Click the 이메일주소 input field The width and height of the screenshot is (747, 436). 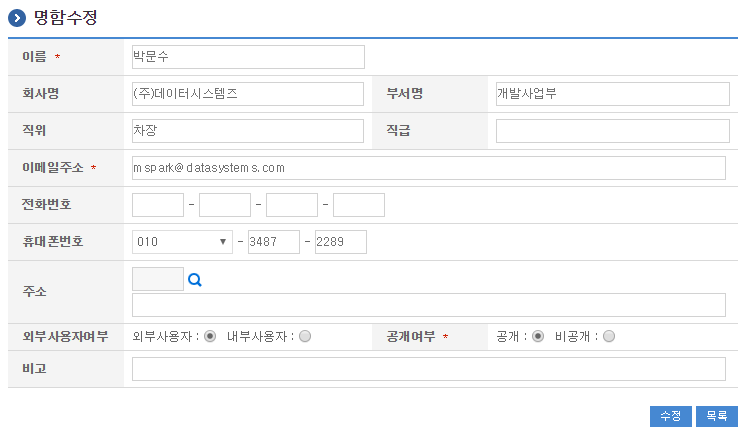pyautogui.click(x=428, y=168)
